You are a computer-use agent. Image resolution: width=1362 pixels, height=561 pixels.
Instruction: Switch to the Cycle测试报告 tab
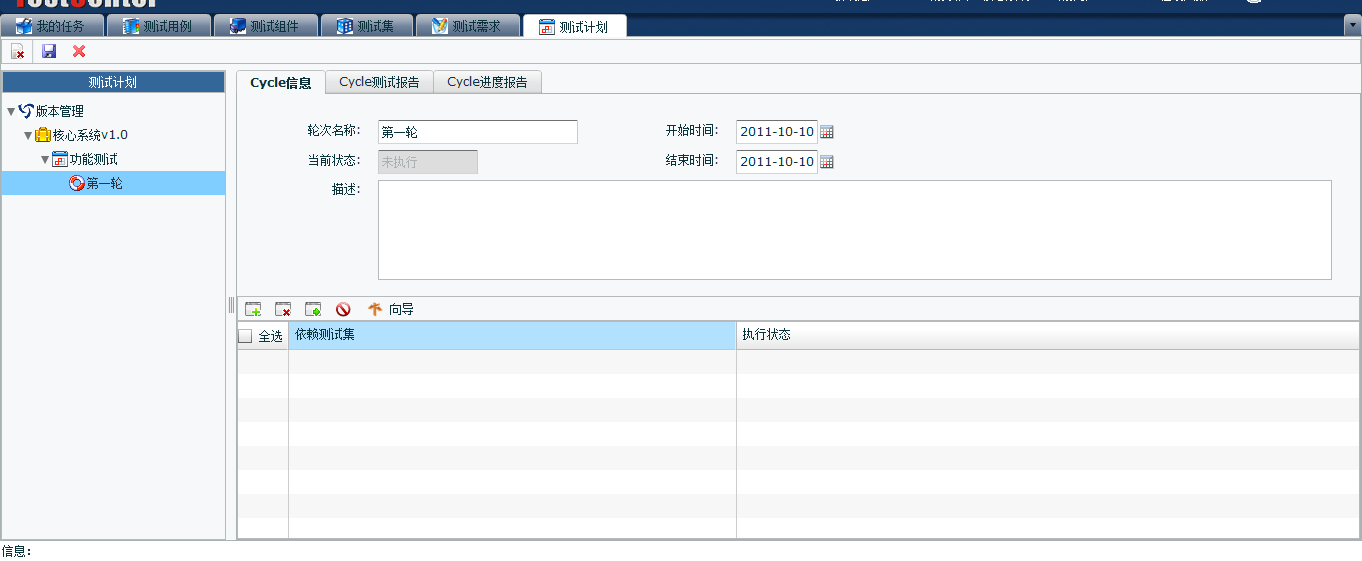pos(379,82)
